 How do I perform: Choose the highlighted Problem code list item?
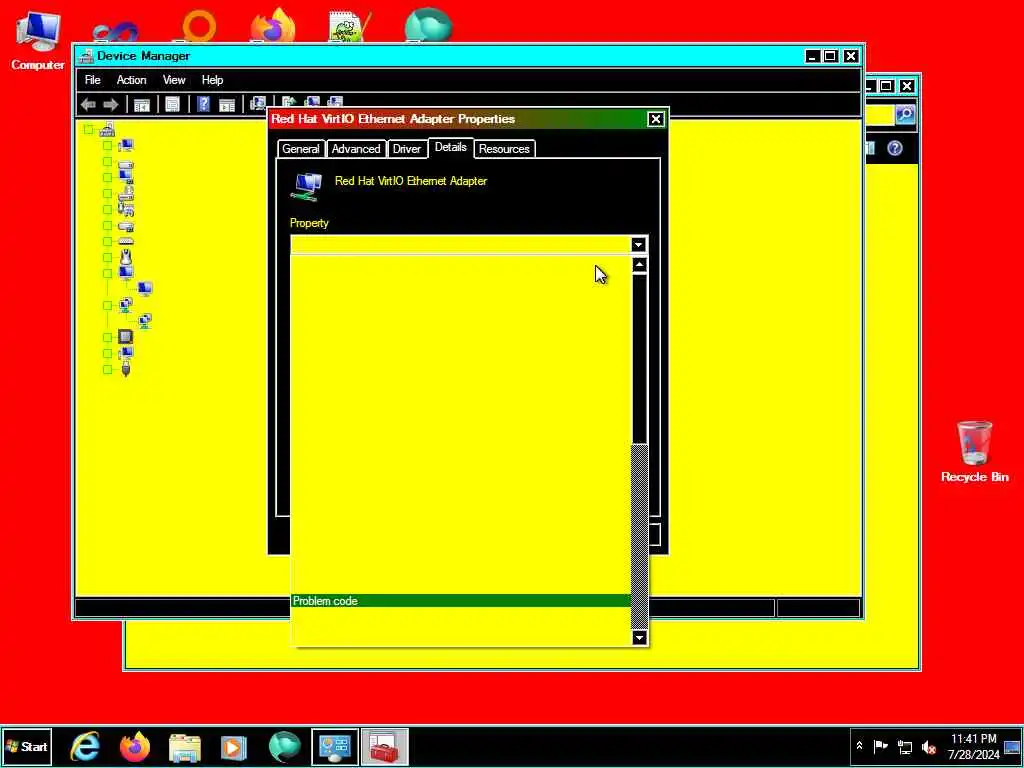pyautogui.click(x=461, y=601)
